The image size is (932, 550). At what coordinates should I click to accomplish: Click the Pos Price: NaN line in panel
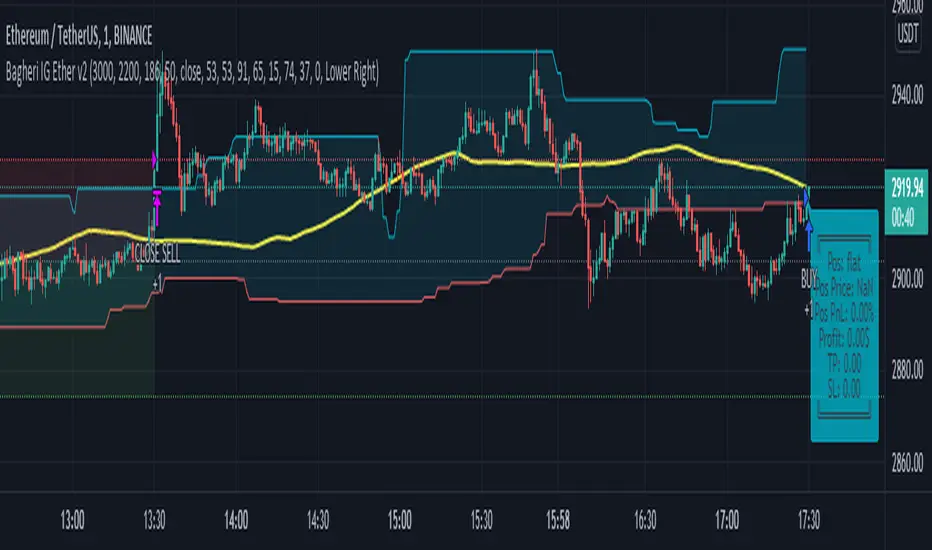[844, 288]
